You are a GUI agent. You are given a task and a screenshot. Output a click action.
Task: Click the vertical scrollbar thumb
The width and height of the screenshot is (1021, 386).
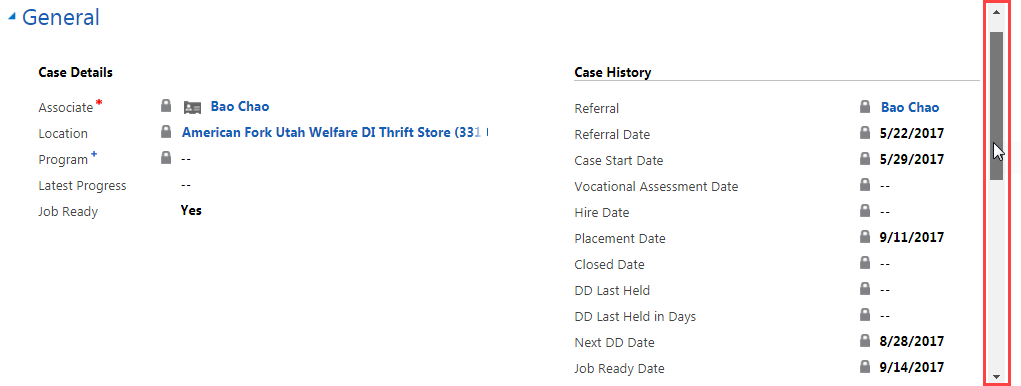pyautogui.click(x=996, y=105)
